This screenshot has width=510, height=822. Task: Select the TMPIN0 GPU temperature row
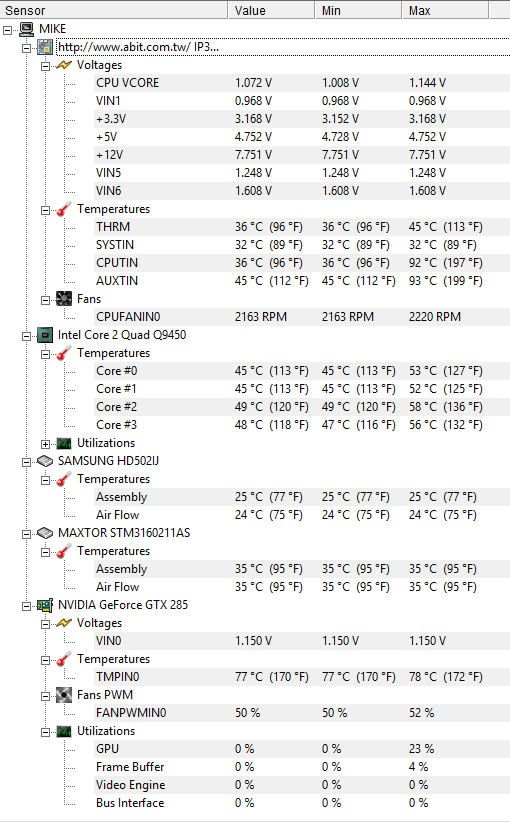click(x=302, y=677)
